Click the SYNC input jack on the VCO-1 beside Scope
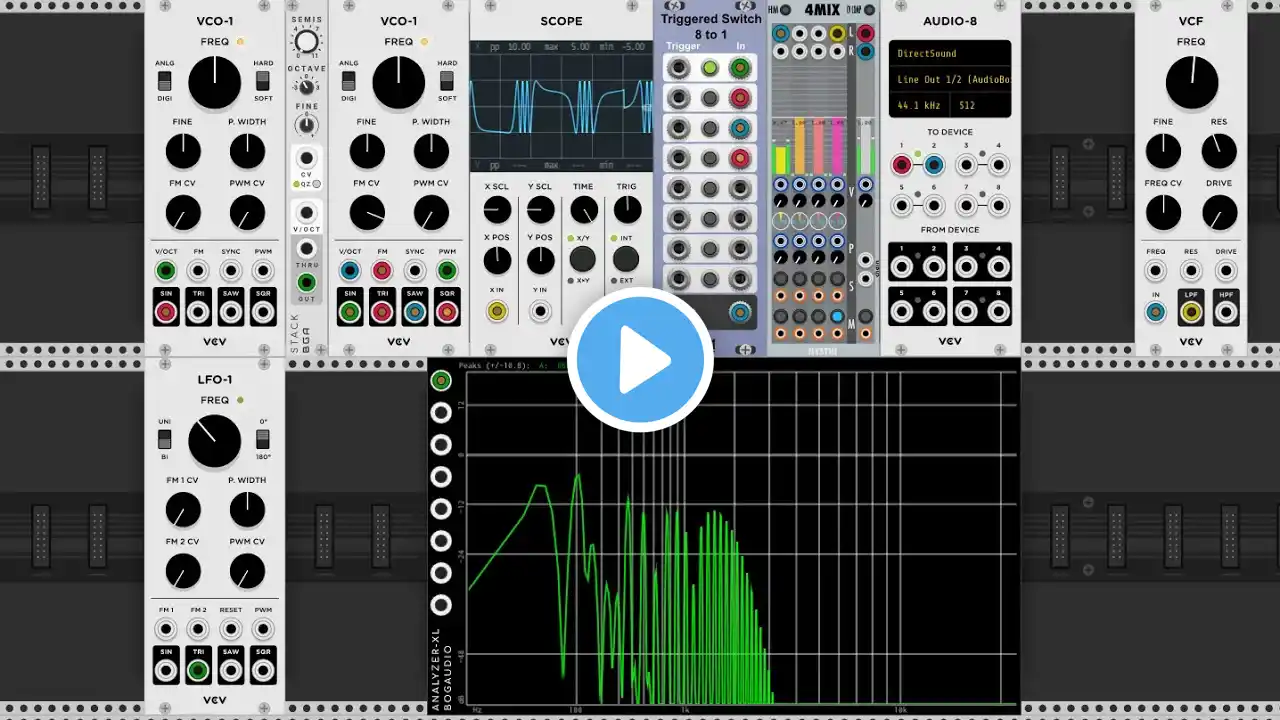 click(x=414, y=271)
